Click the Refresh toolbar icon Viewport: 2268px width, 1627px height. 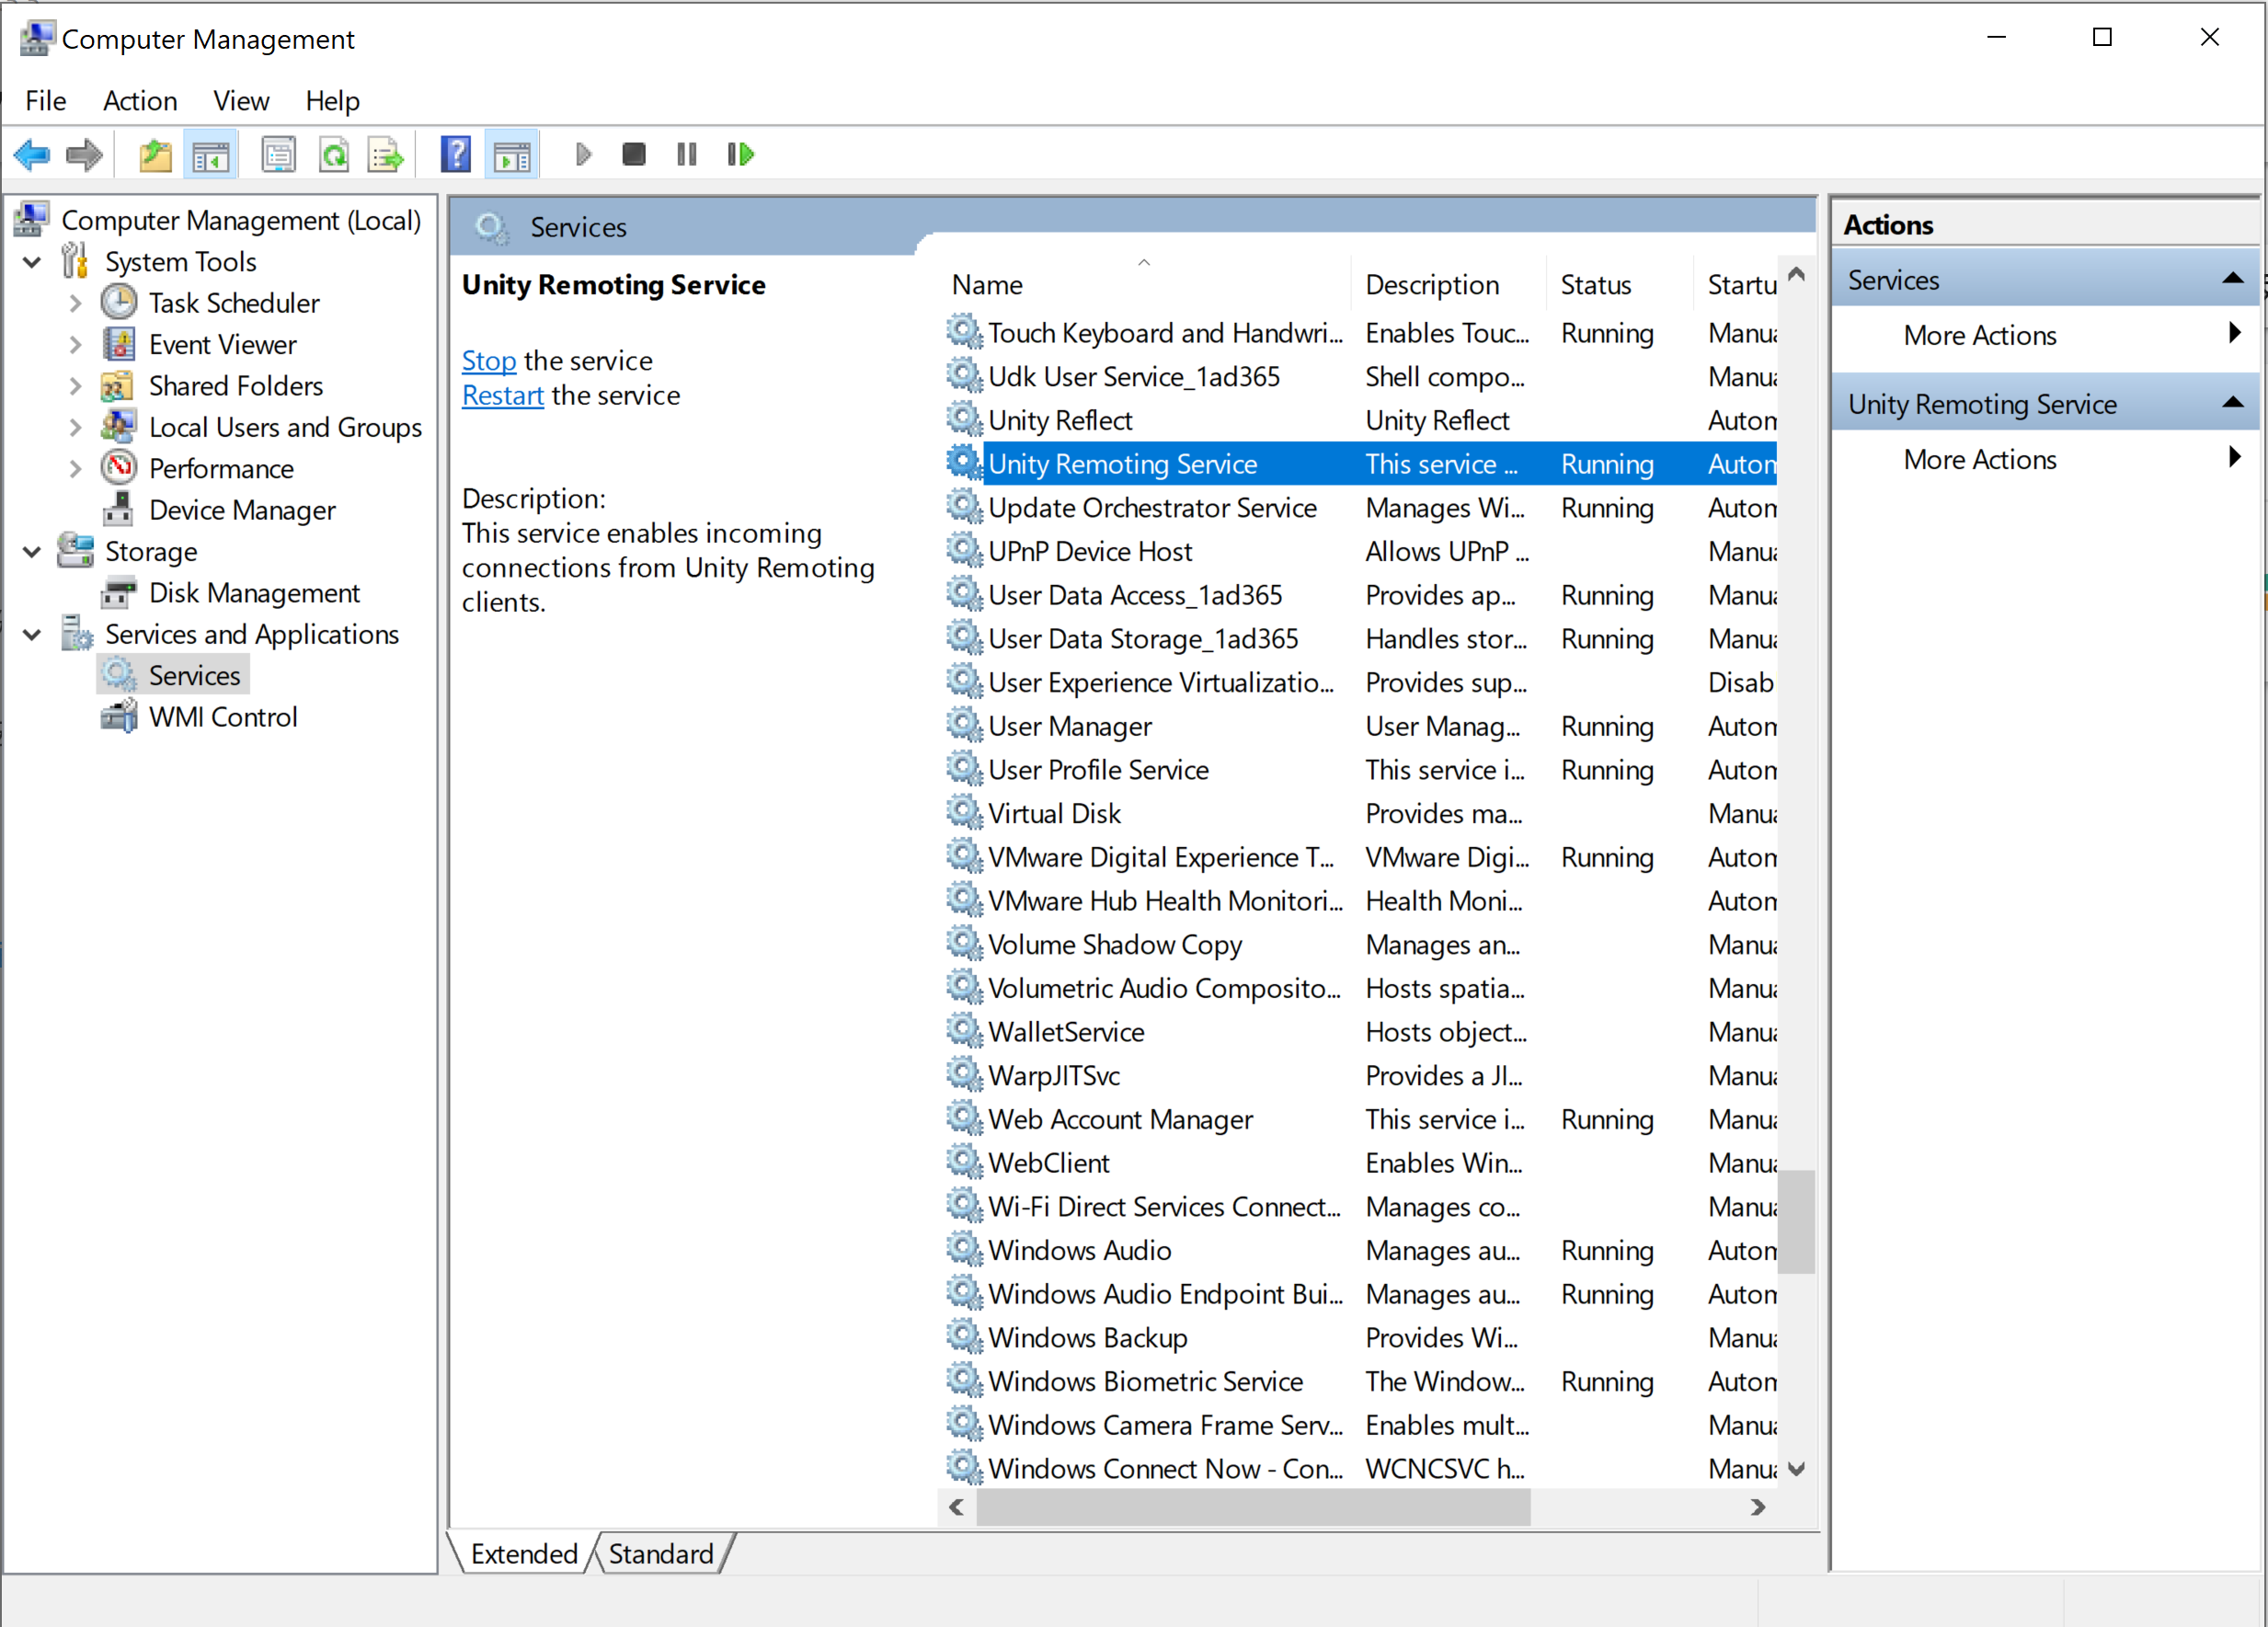tap(334, 155)
